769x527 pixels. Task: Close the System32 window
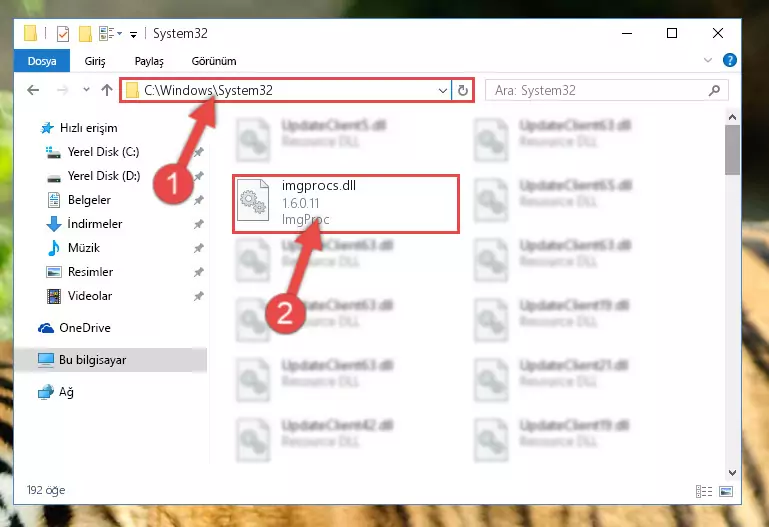pyautogui.click(x=718, y=33)
